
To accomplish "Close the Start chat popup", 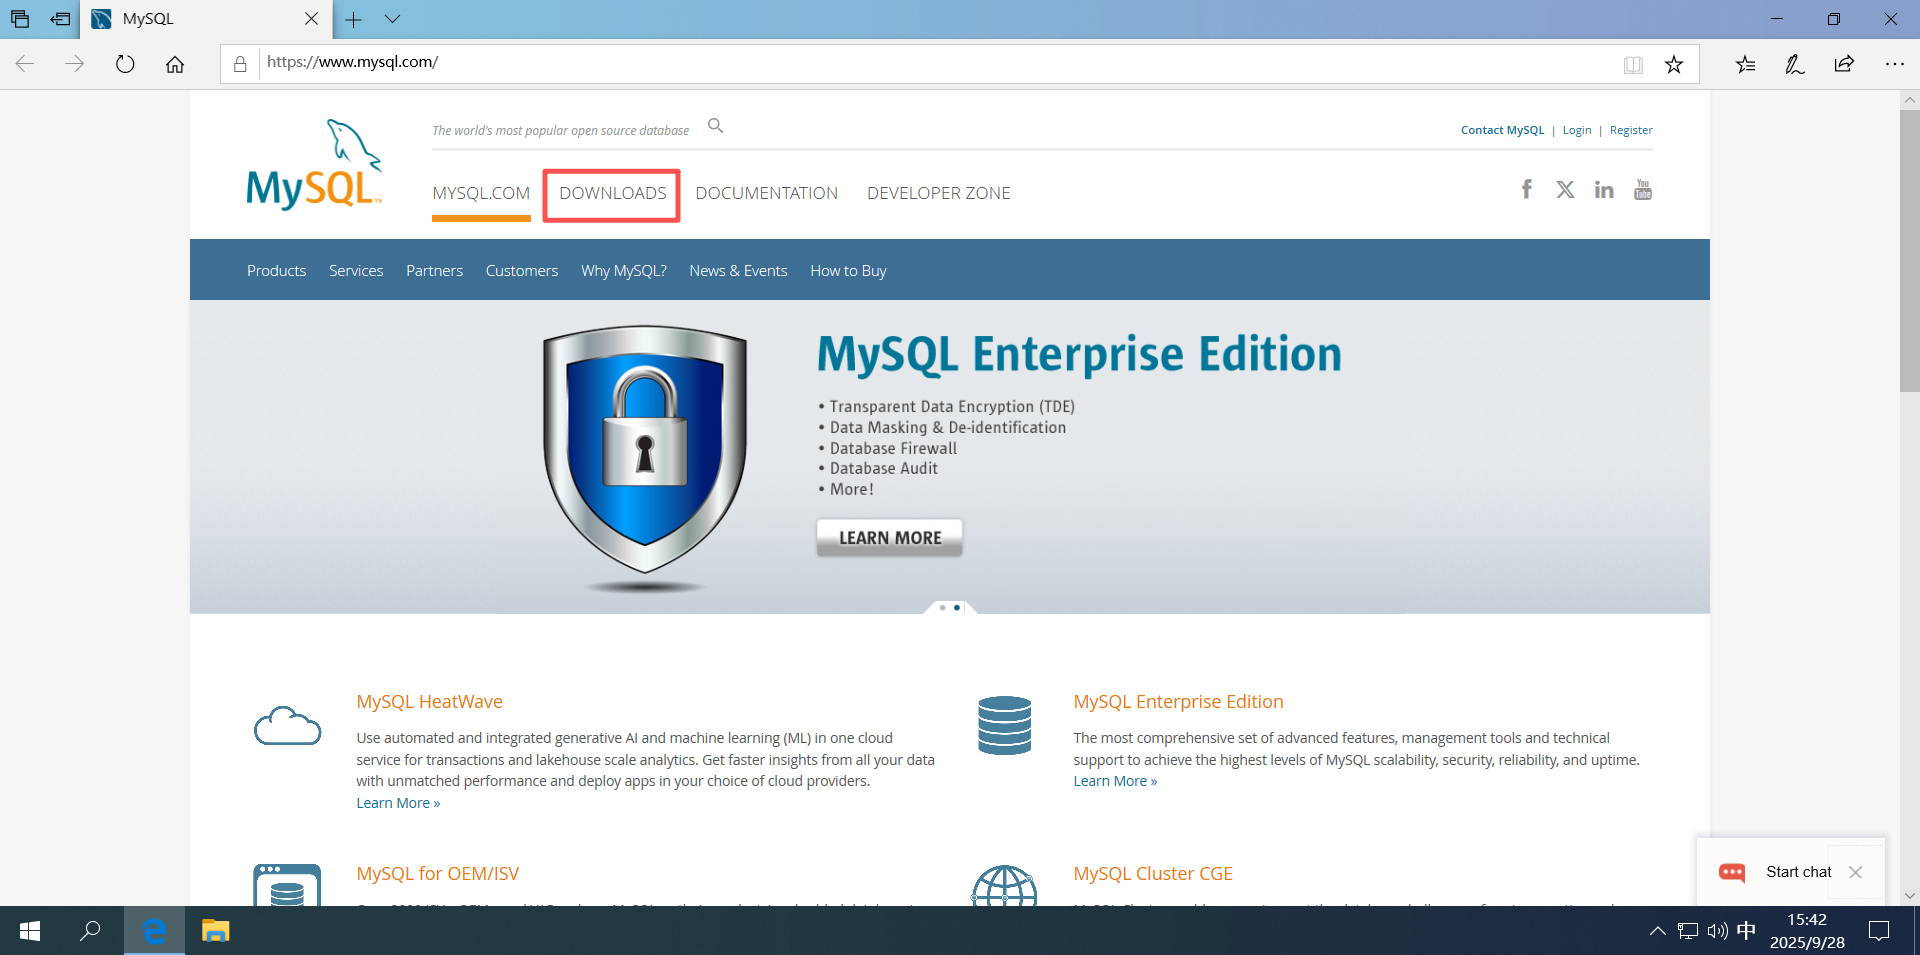I will 1856,872.
